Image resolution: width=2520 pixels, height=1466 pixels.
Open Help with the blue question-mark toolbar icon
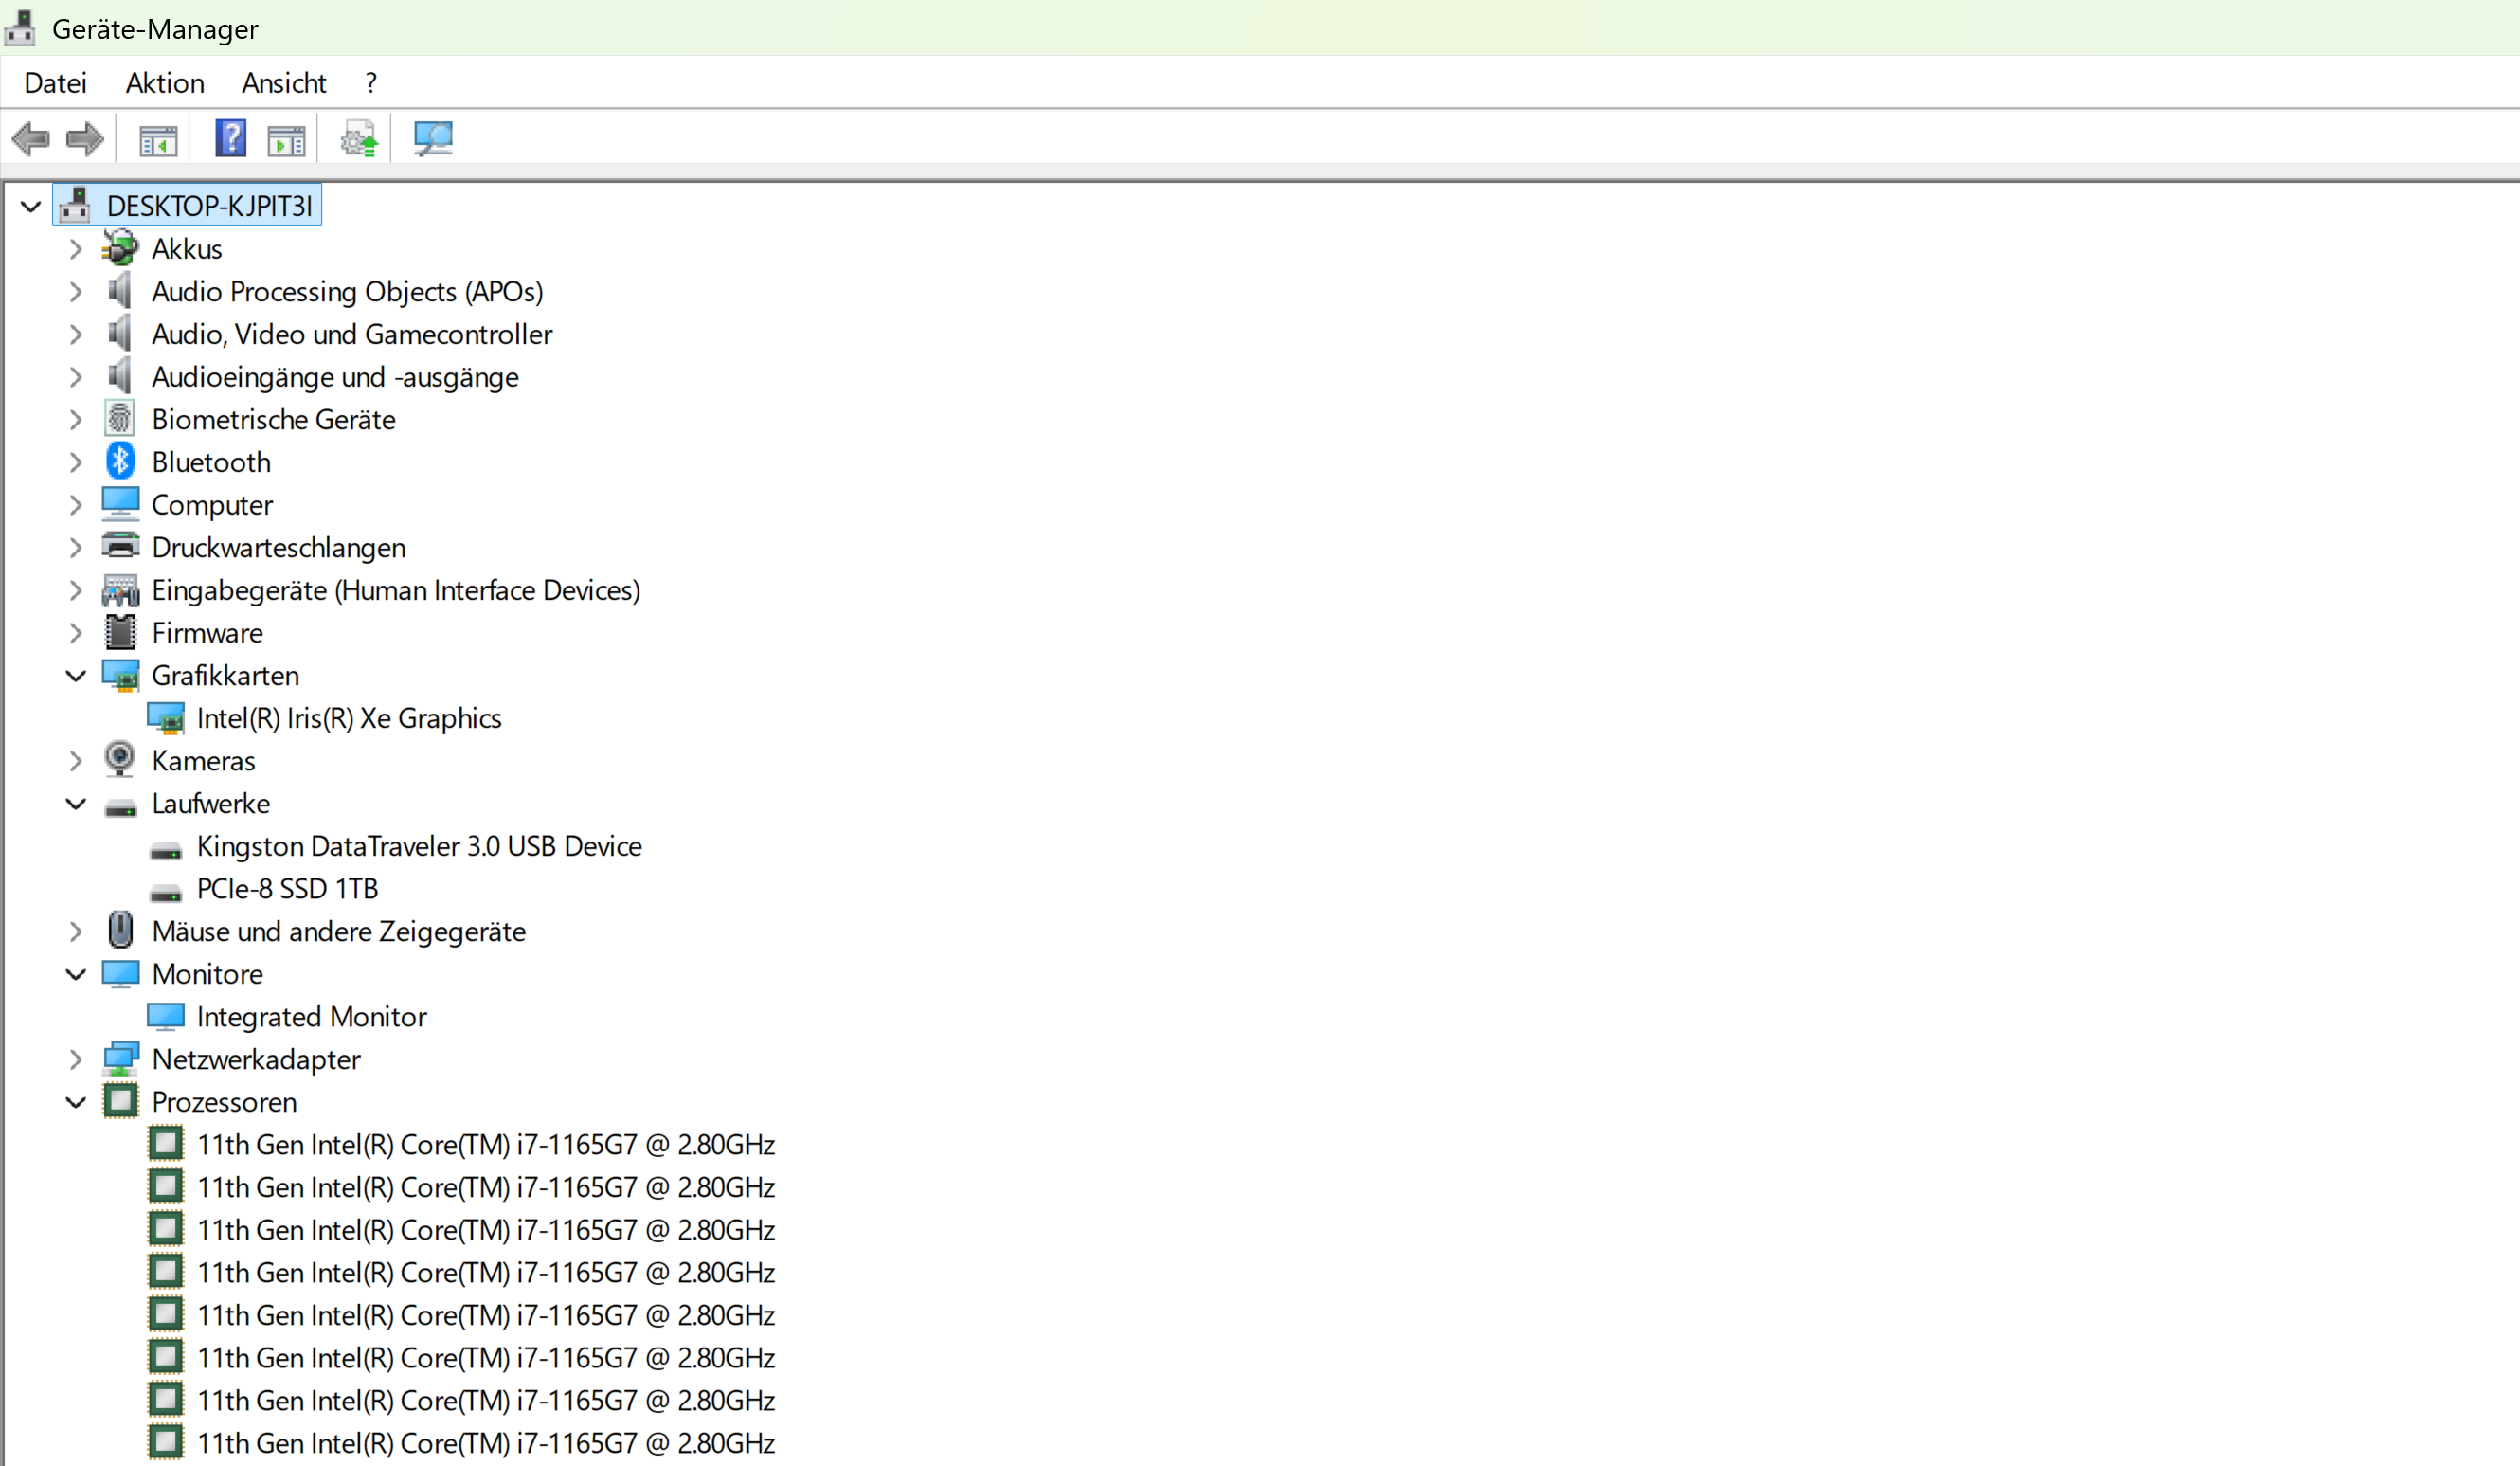(231, 138)
